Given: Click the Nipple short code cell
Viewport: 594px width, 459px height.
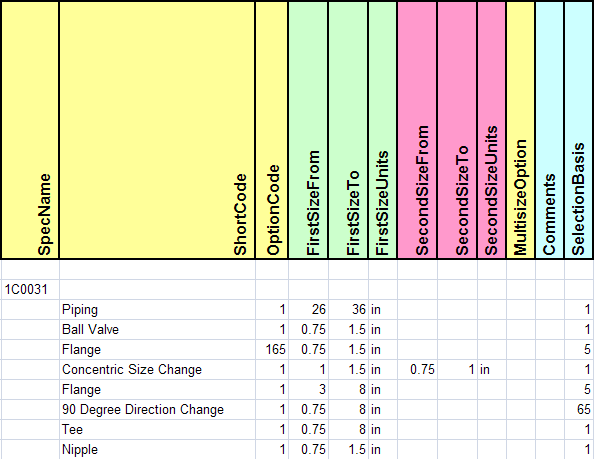Looking at the screenshot, I should click(x=157, y=450).
